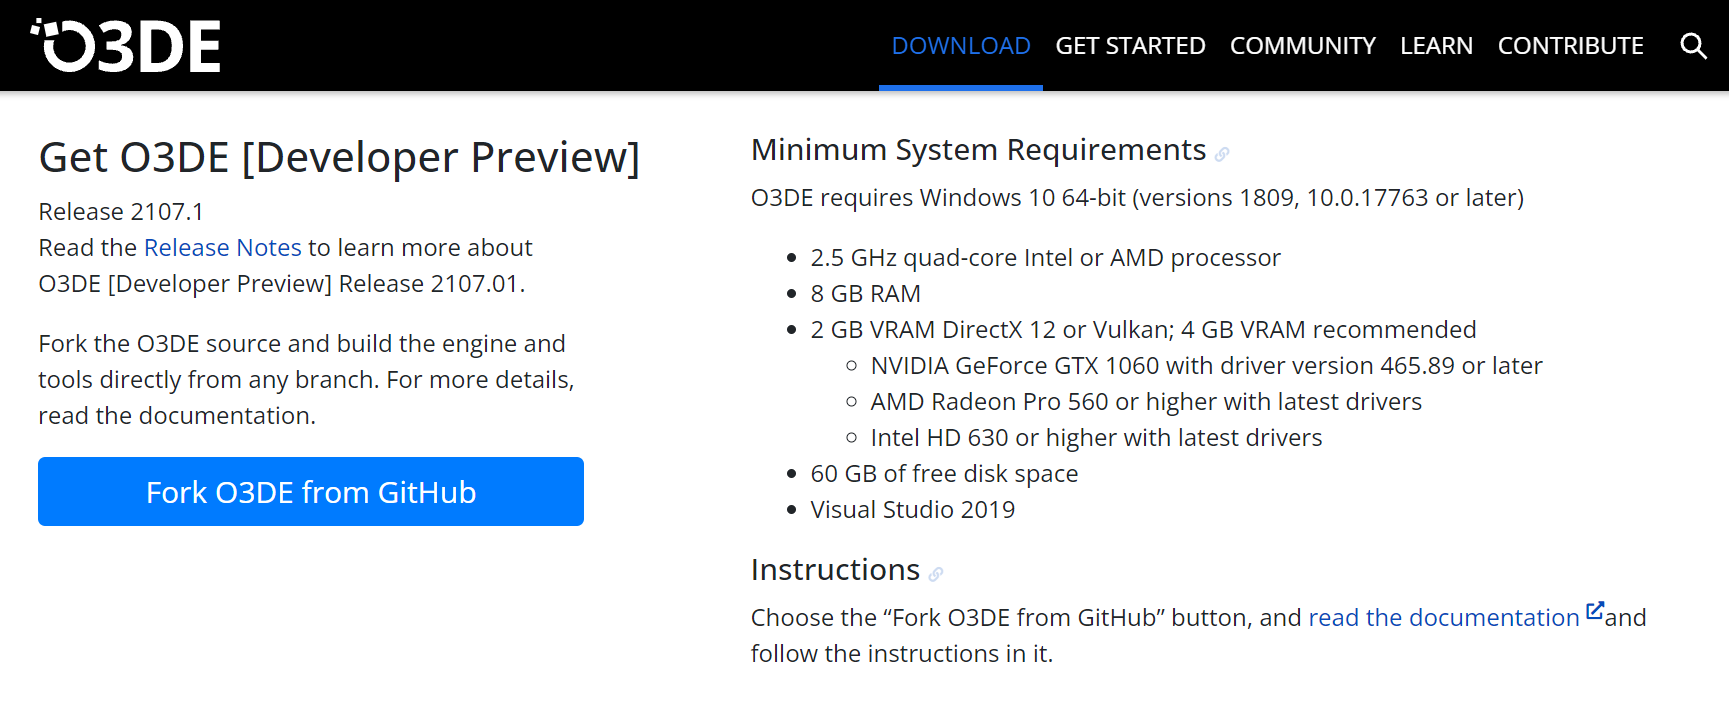Open search from the top navigation bar
The image size is (1729, 718).
1693,45
